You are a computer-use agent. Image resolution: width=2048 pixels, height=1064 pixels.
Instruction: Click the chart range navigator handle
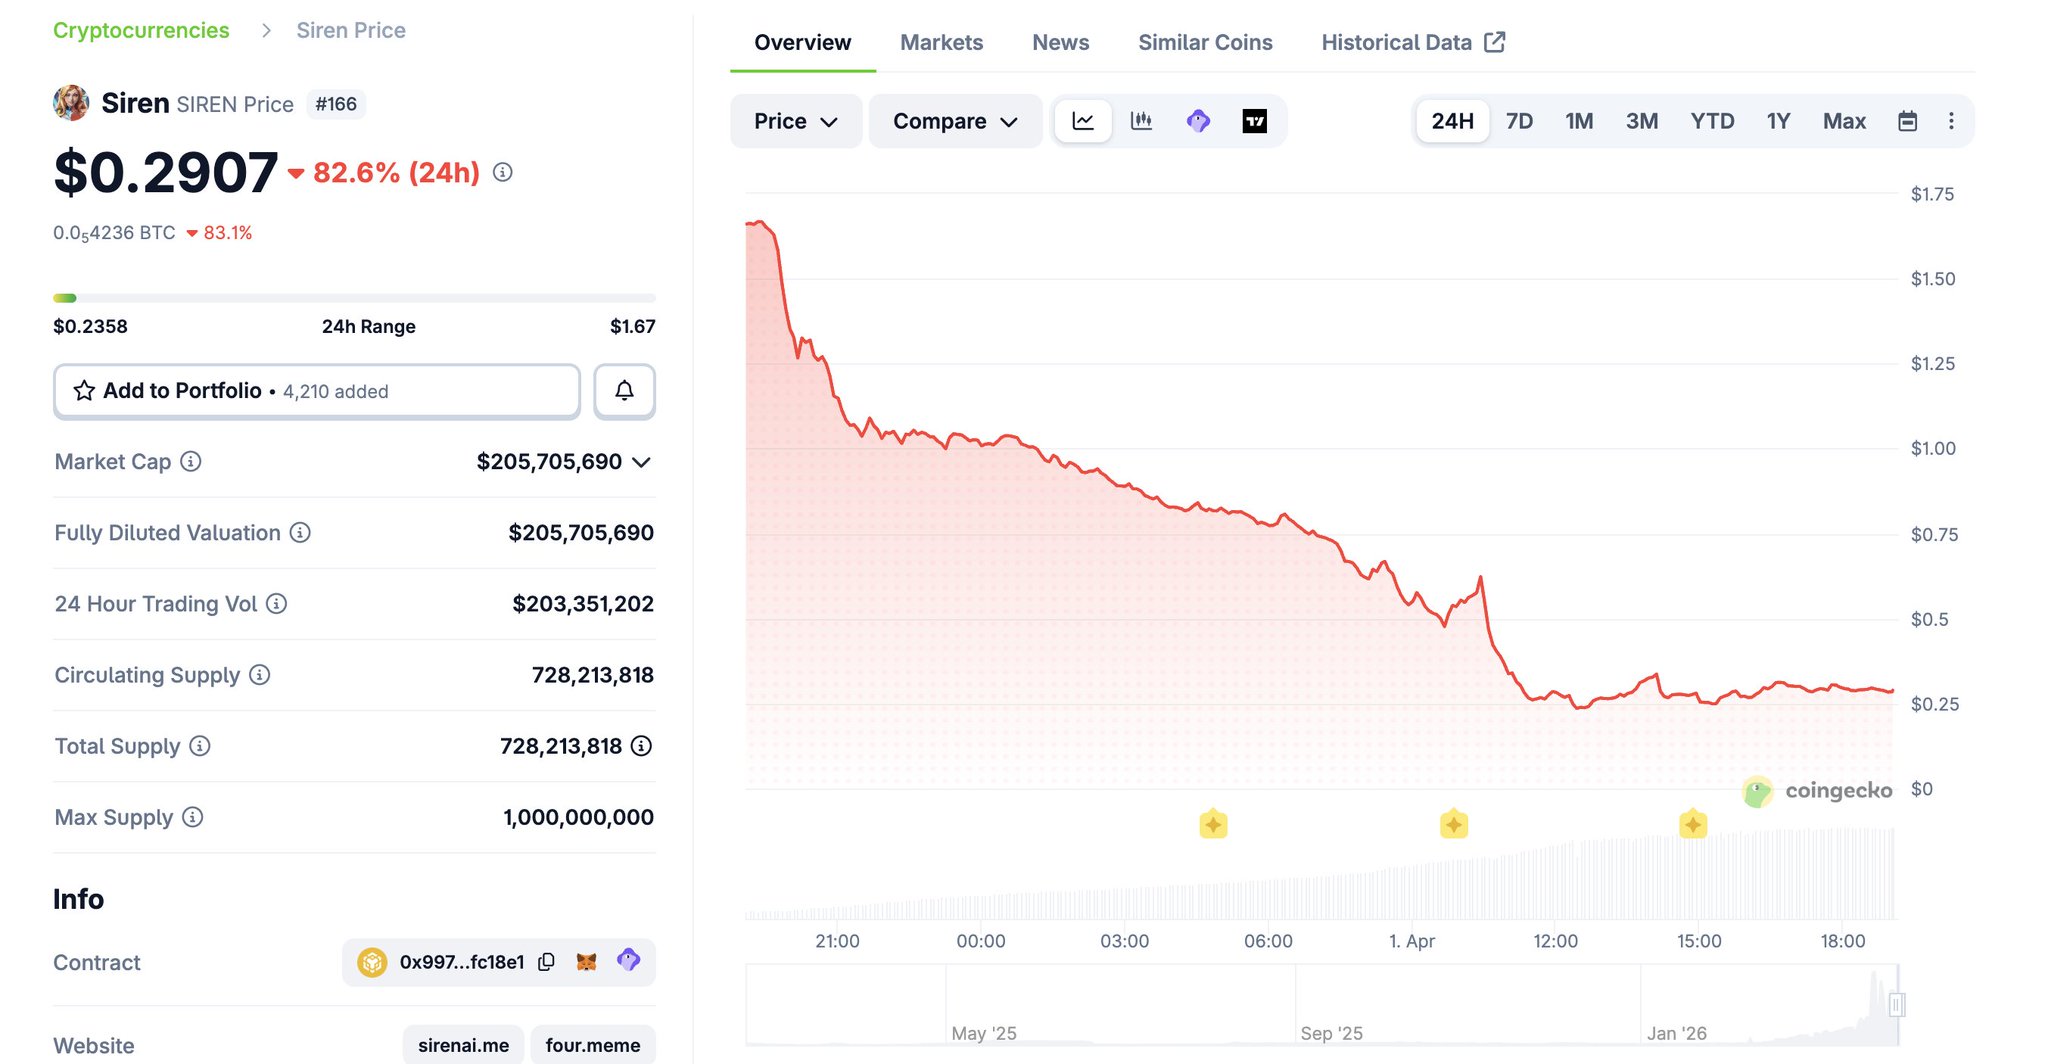[1897, 1004]
